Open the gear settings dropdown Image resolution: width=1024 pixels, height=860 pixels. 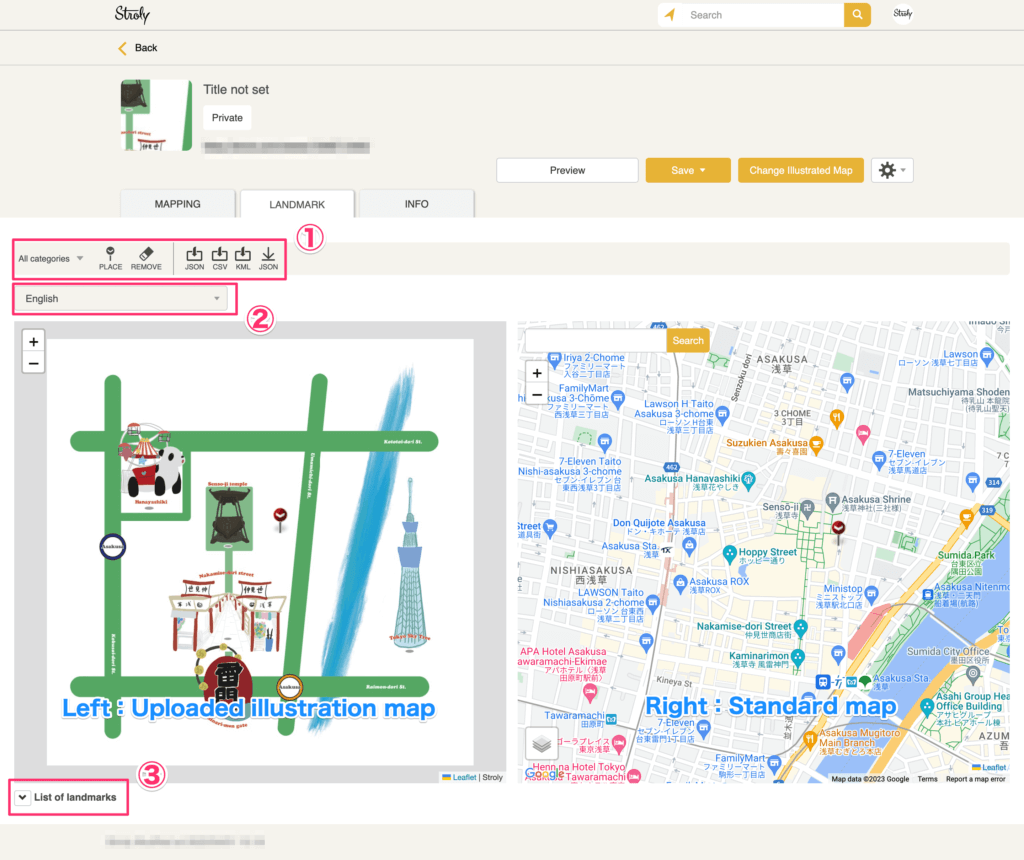(x=892, y=170)
